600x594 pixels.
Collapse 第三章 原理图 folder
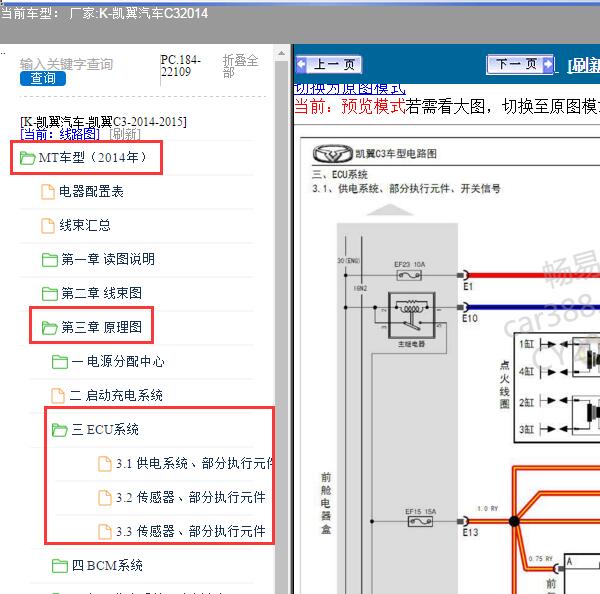coord(101,327)
